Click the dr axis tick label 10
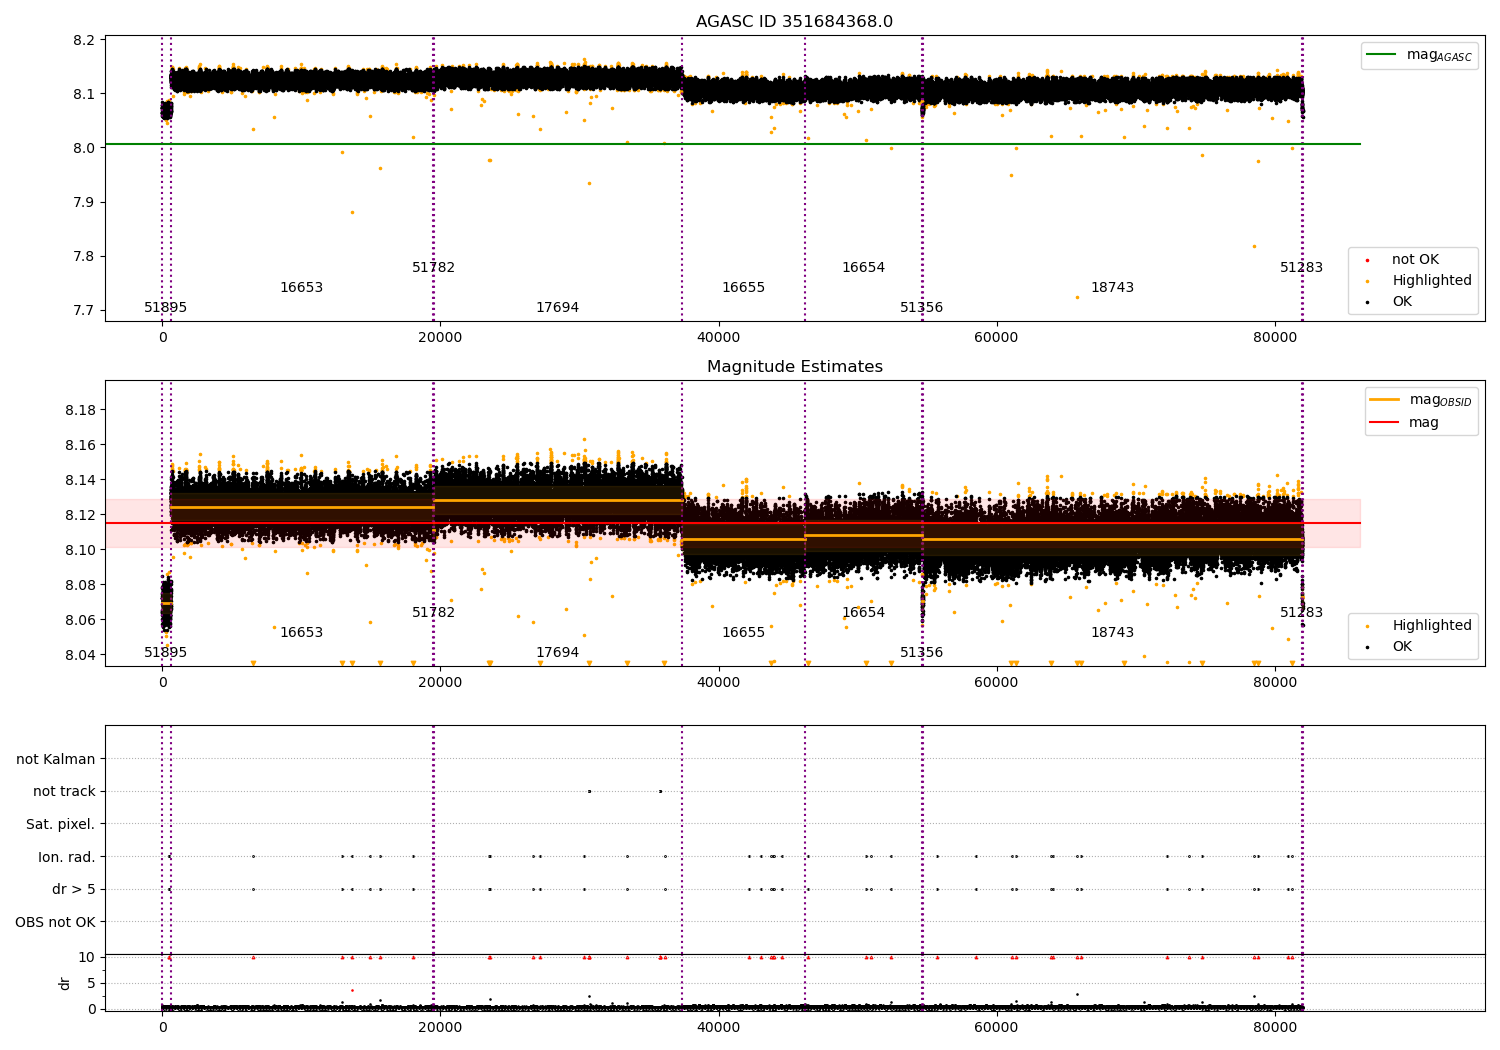The width and height of the screenshot is (1500, 1050). 87,957
